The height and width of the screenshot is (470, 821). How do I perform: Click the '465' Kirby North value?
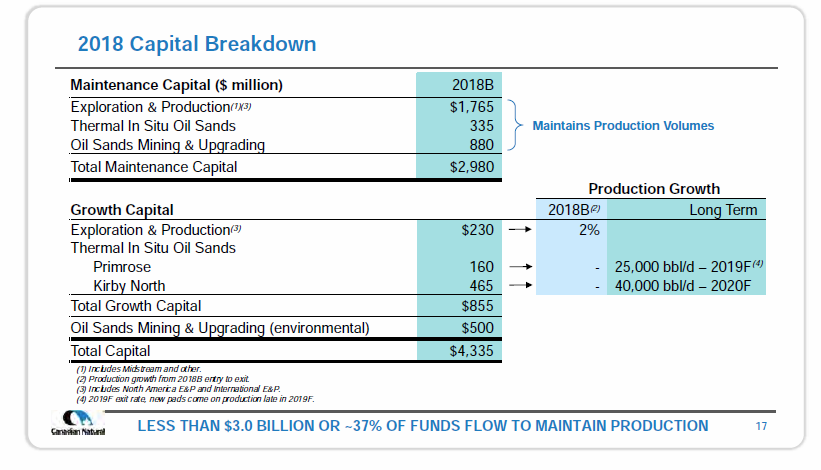coord(481,286)
